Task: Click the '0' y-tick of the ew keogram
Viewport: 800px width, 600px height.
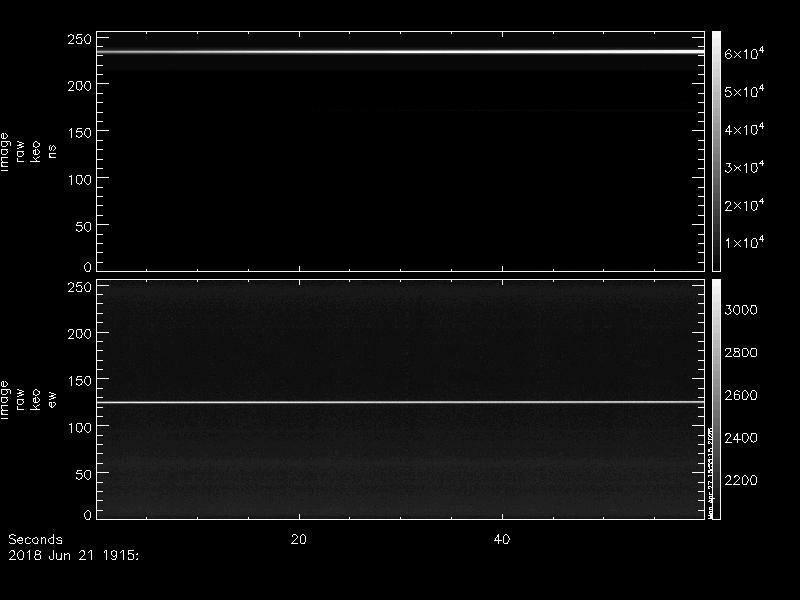Action: (x=88, y=514)
